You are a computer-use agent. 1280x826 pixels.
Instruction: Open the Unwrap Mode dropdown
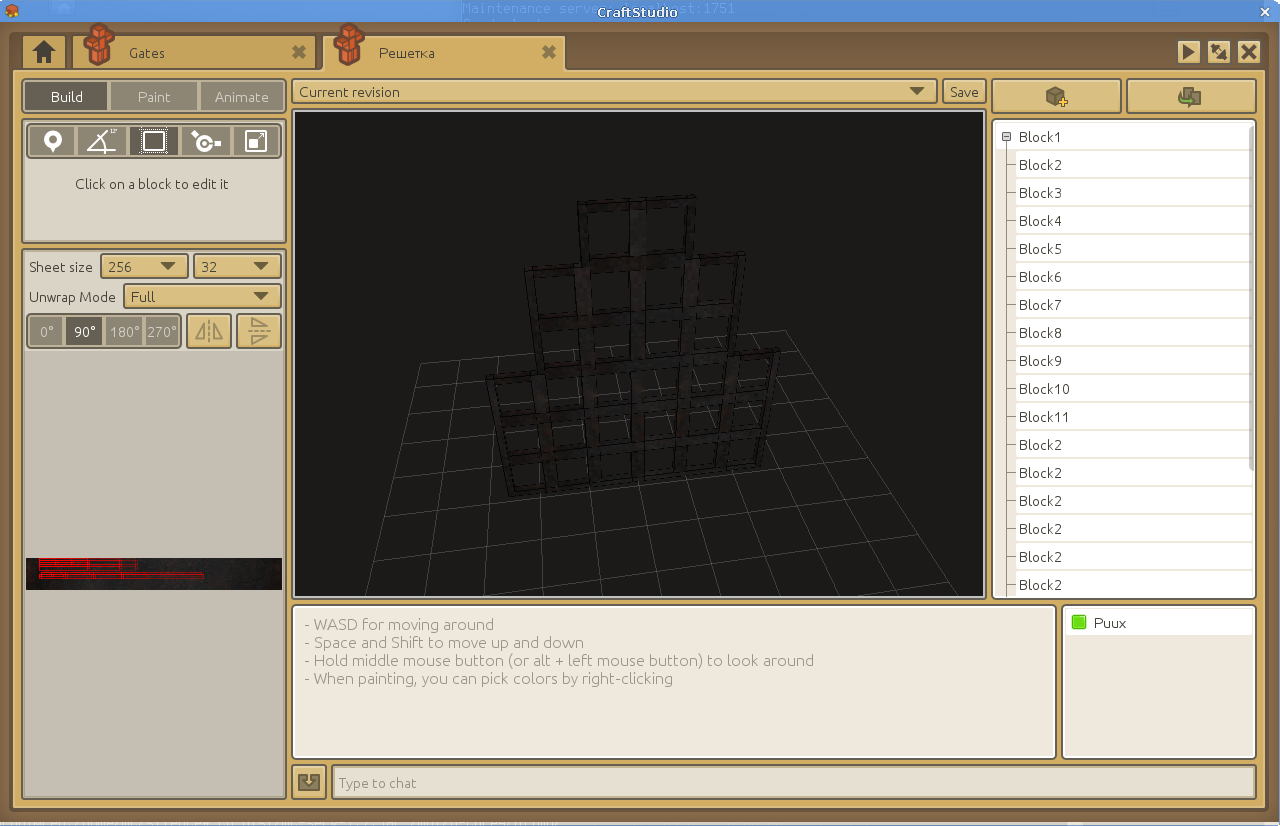202,297
